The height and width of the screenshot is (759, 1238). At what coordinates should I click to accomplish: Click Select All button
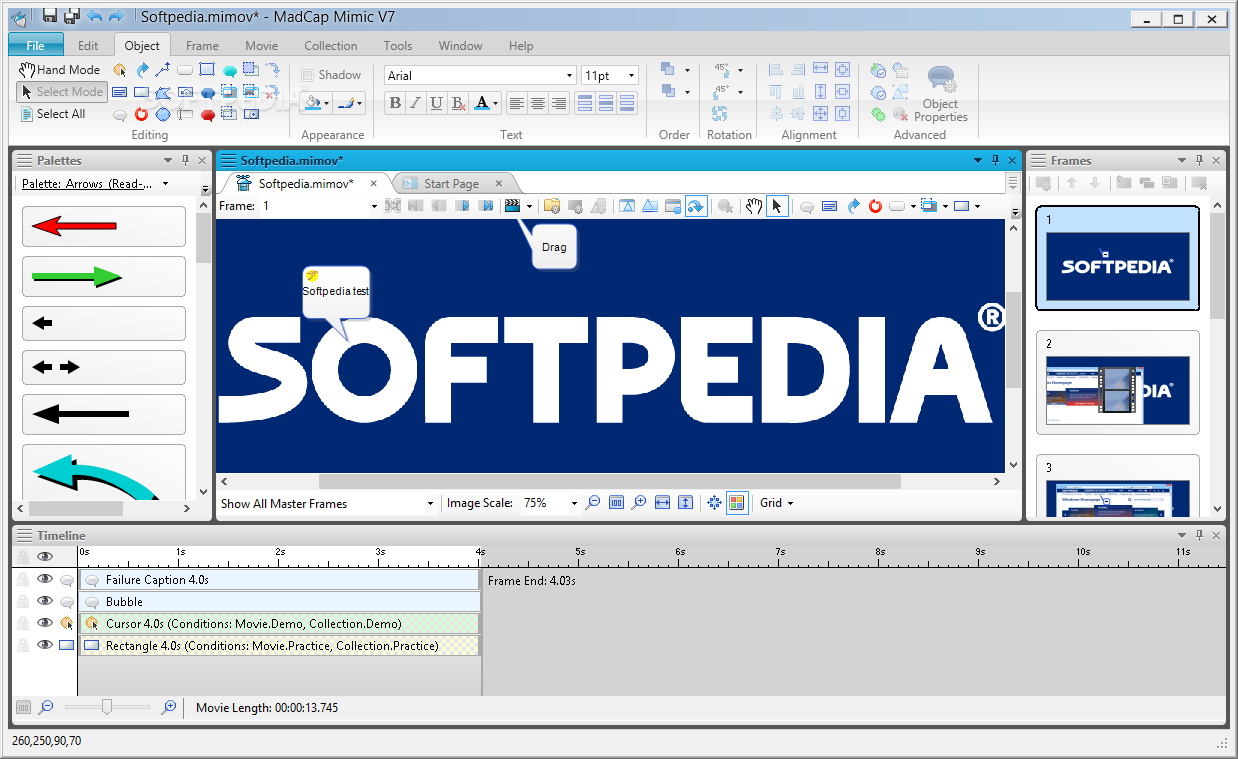[53, 114]
